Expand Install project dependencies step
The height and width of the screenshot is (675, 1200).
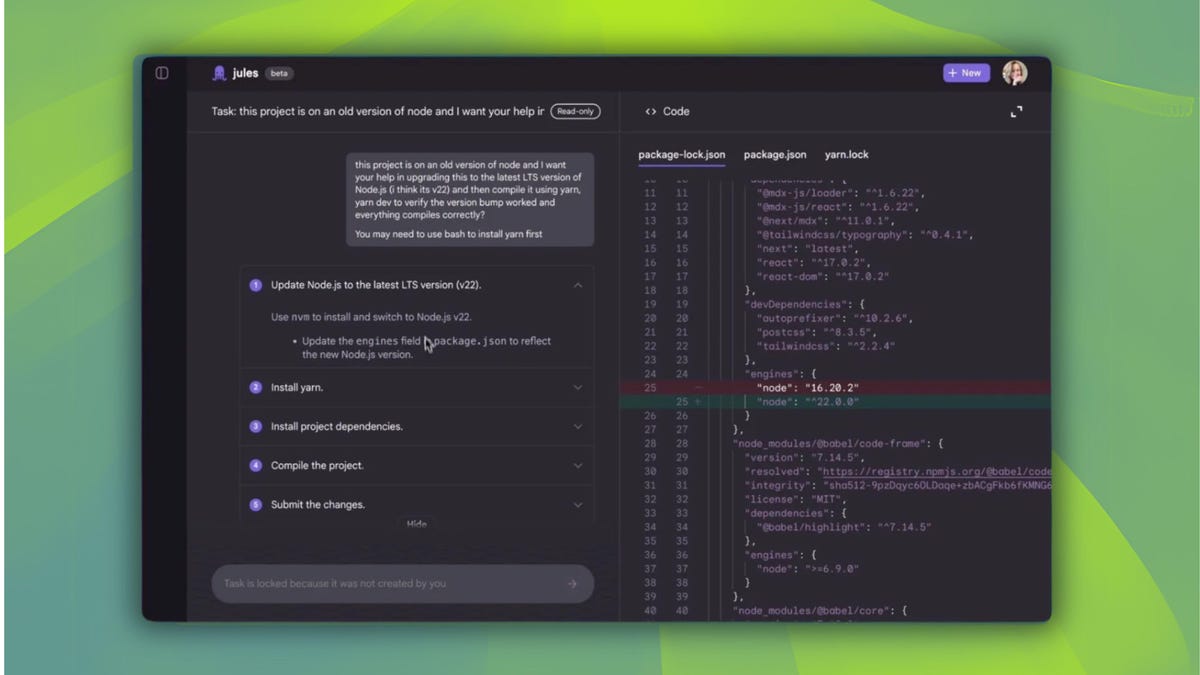tap(577, 426)
